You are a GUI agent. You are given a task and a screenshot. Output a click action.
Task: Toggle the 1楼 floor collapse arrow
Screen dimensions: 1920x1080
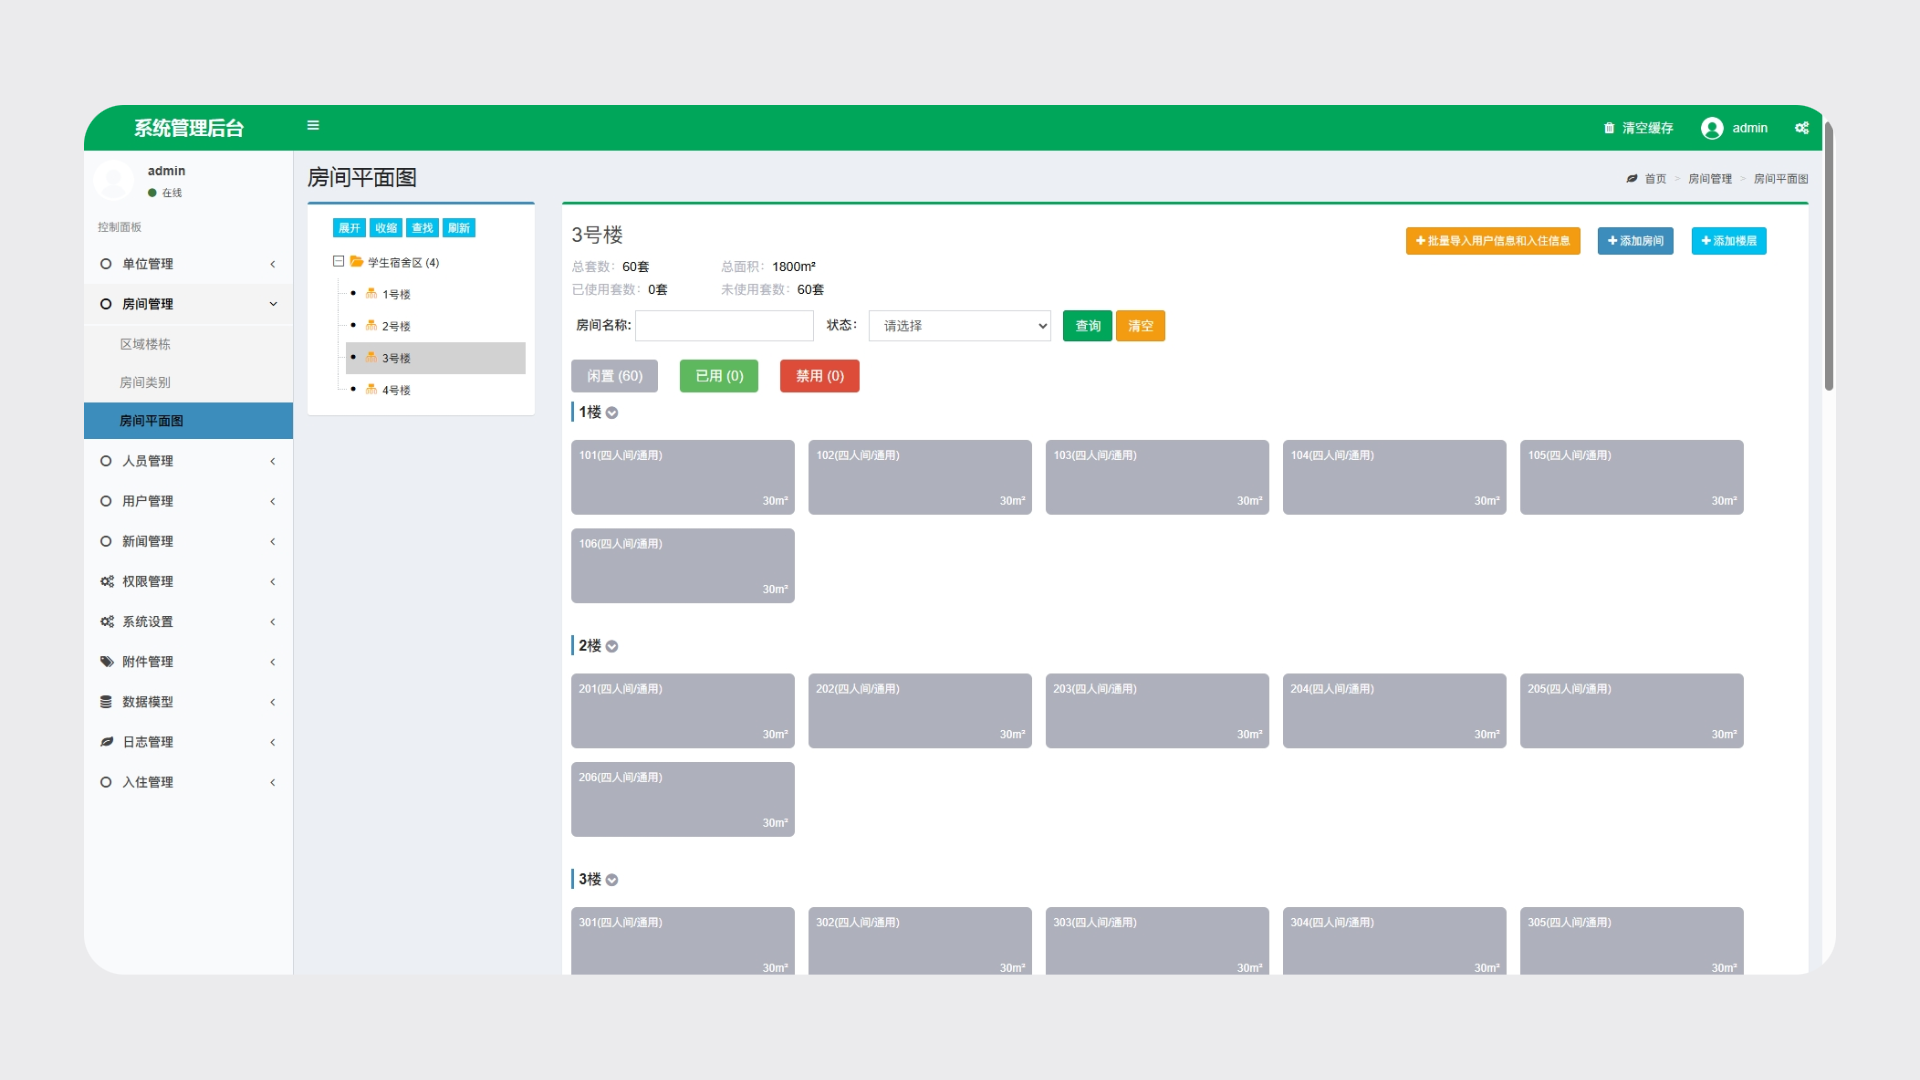(x=612, y=413)
